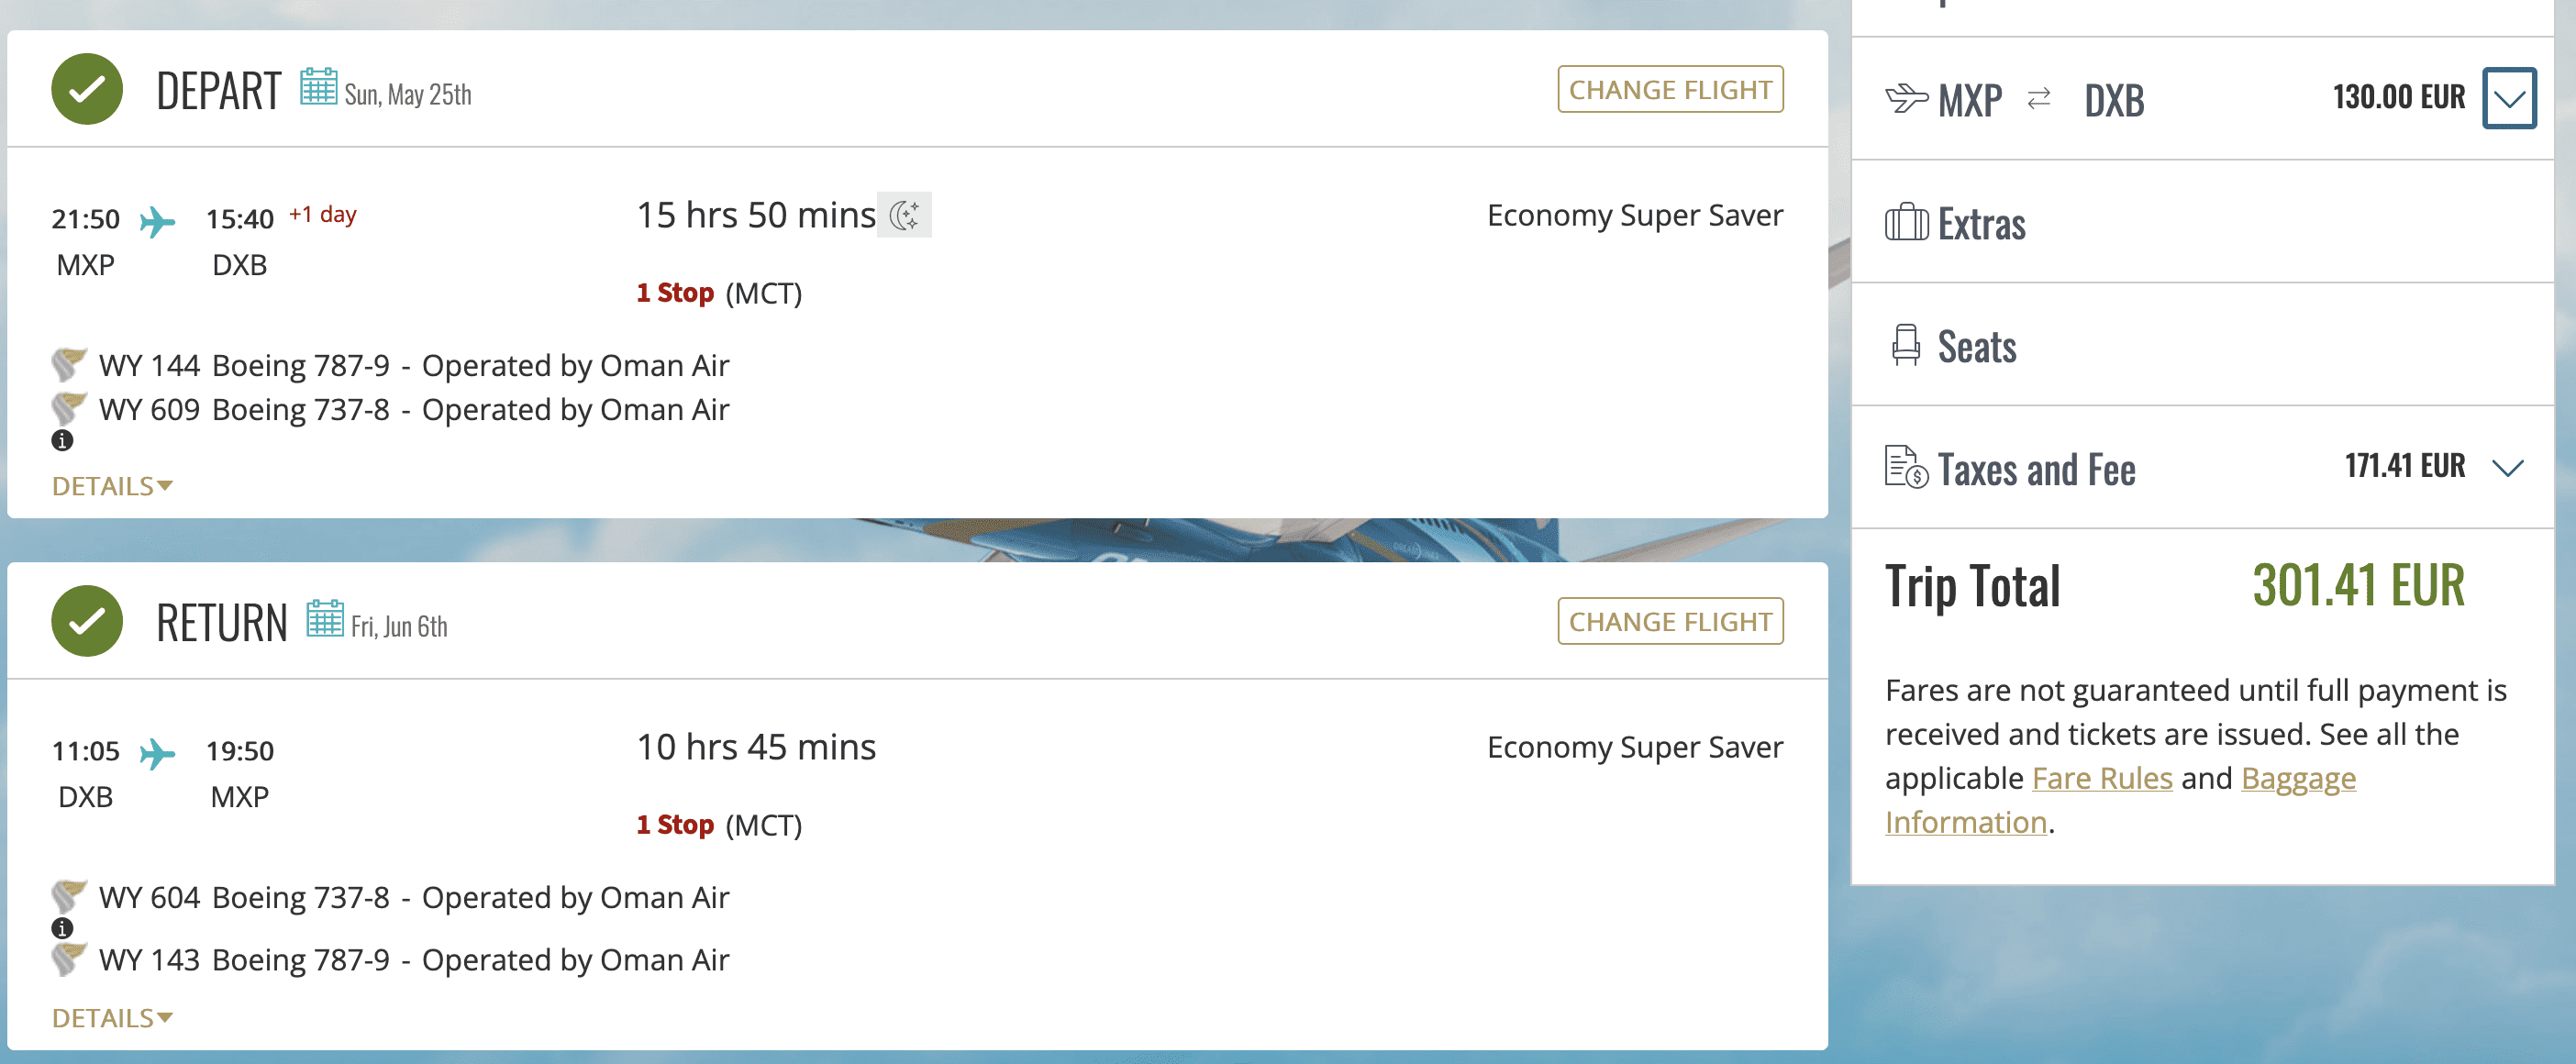This screenshot has width=2576, height=1064.
Task: Click the return date calendar icon
Action: click(x=324, y=619)
